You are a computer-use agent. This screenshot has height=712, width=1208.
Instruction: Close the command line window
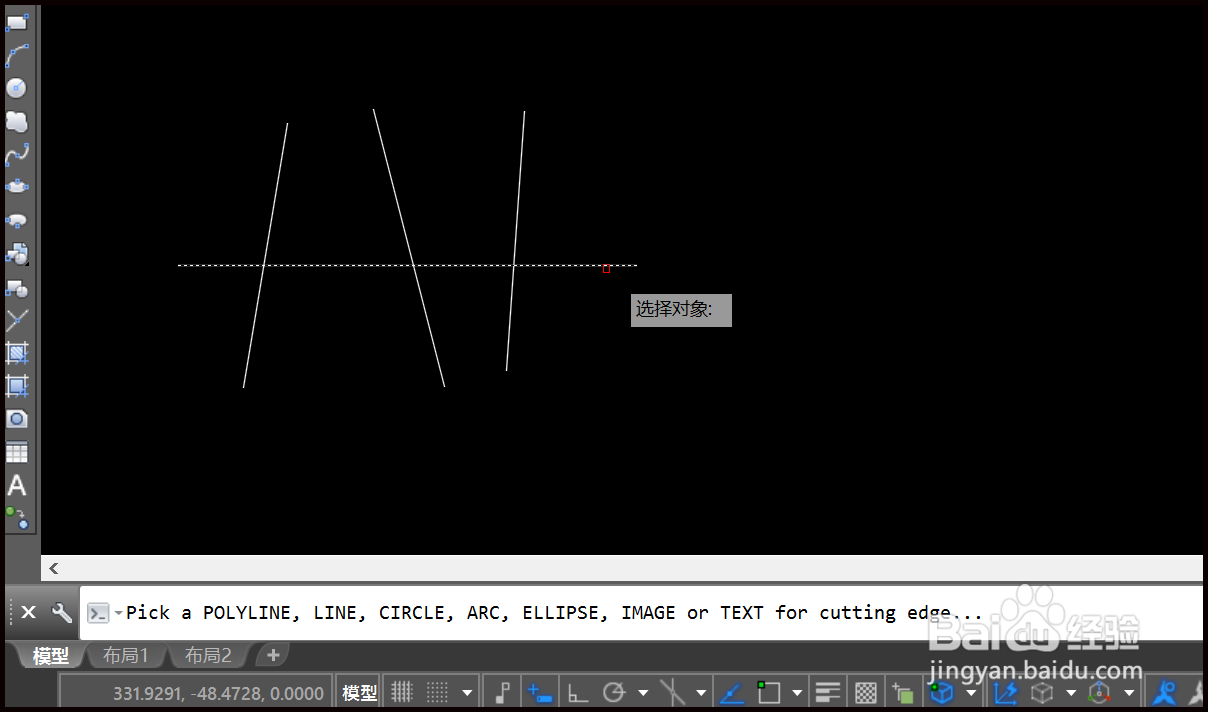pyautogui.click(x=29, y=612)
